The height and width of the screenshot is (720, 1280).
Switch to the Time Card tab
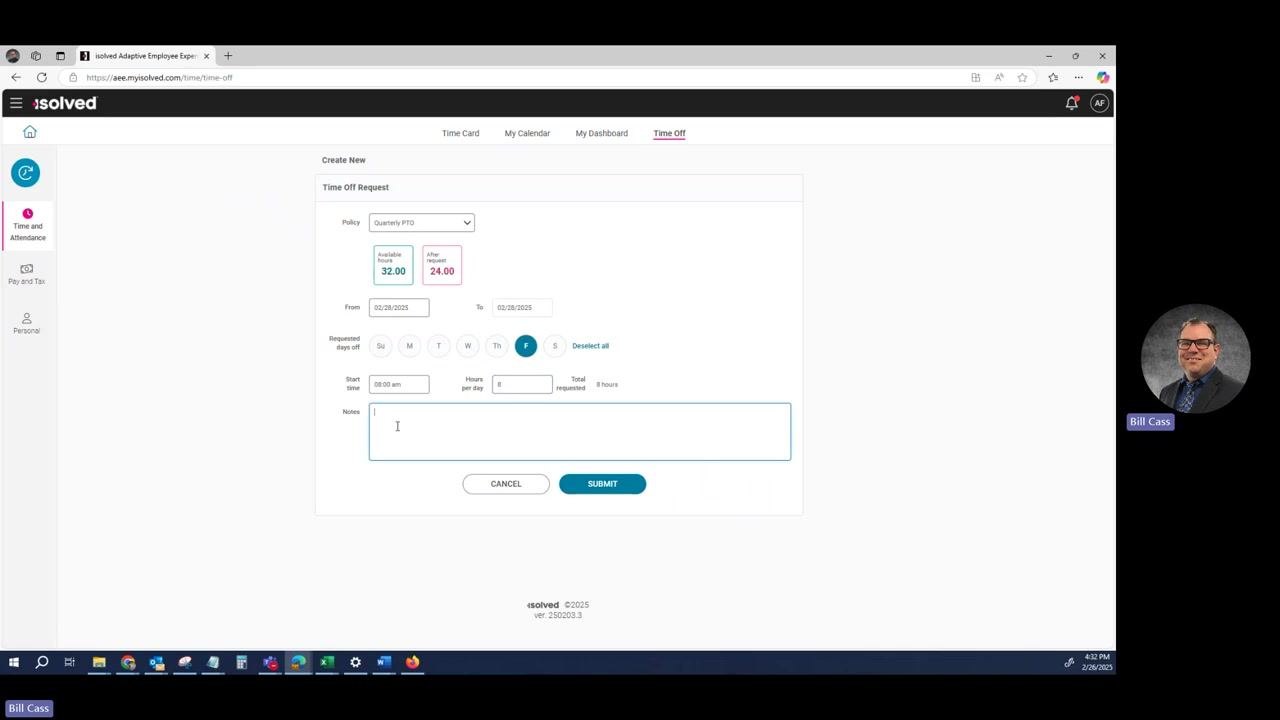tap(461, 133)
